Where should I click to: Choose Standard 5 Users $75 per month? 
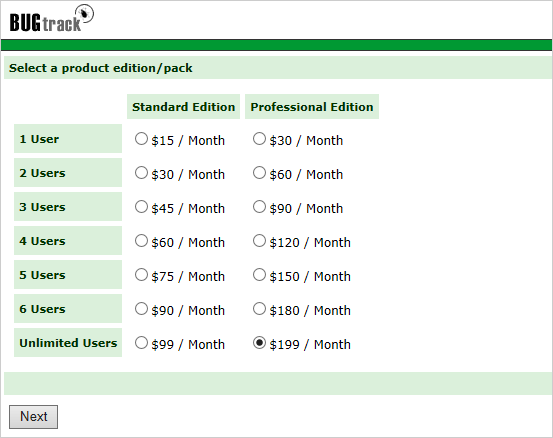pos(141,275)
